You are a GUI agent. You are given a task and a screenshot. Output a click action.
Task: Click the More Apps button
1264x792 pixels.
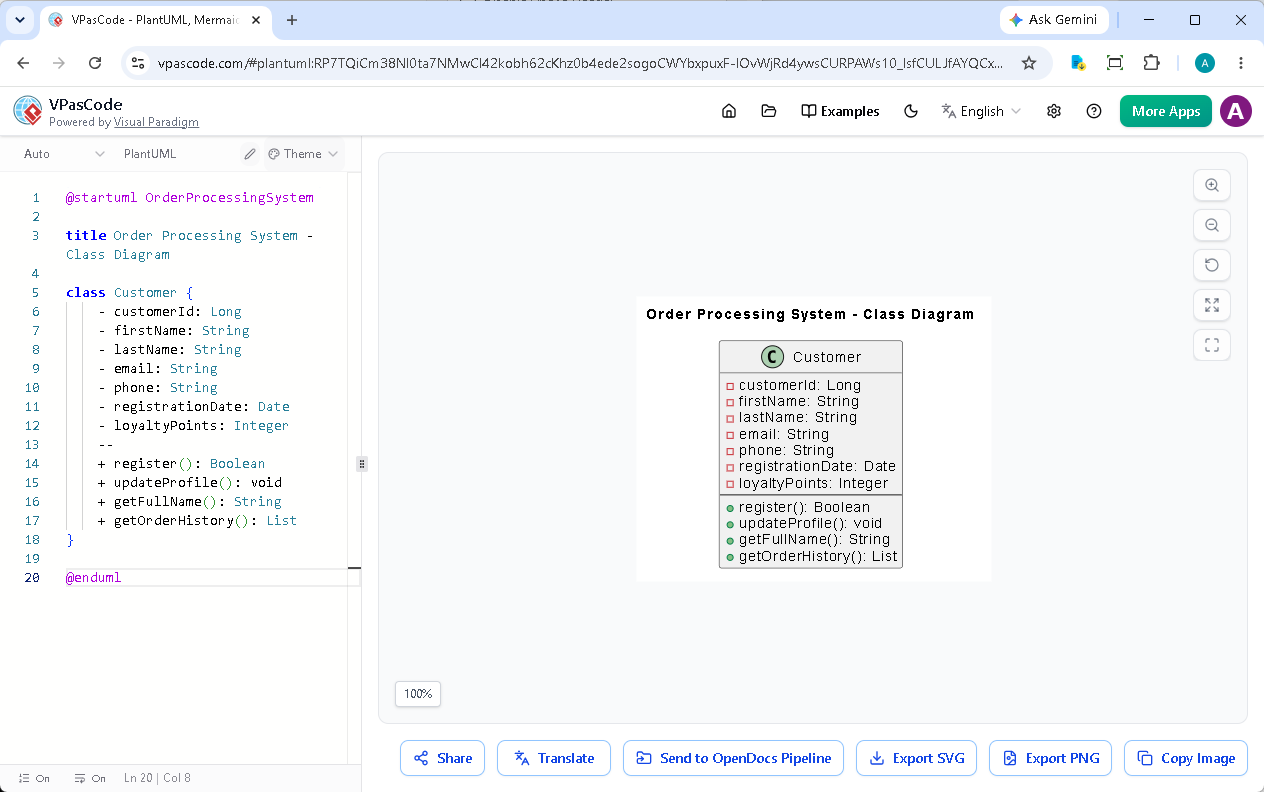point(1166,111)
